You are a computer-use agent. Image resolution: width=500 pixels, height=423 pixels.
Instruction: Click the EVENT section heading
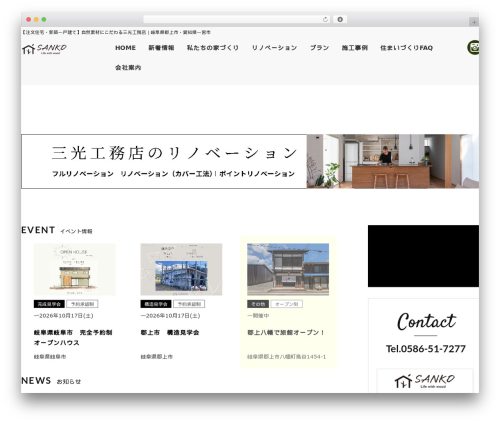(57, 230)
